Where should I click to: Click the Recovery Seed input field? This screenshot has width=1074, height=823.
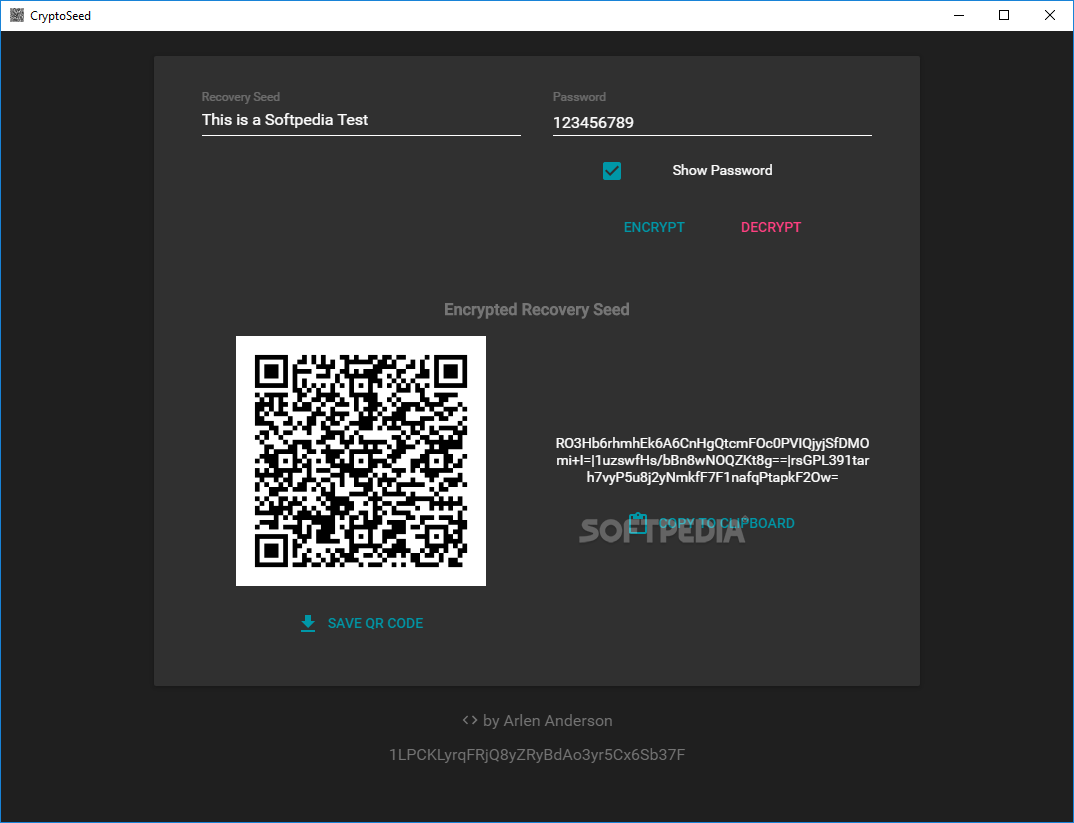361,120
